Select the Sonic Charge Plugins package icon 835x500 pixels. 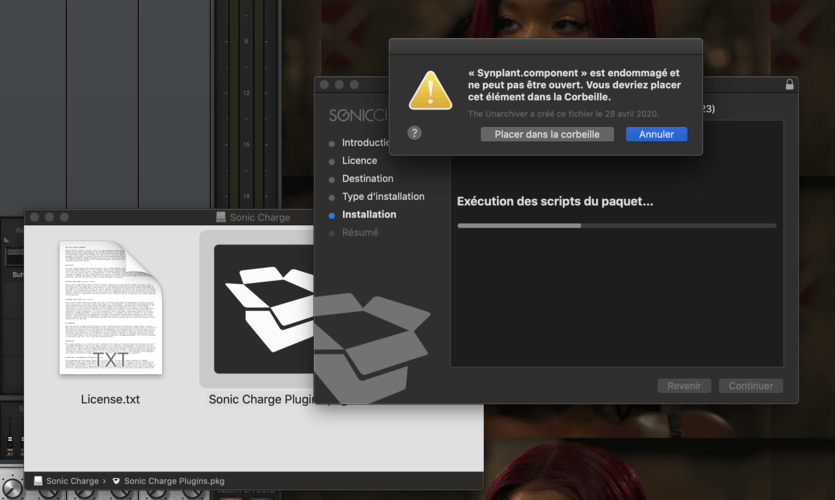click(x=264, y=309)
